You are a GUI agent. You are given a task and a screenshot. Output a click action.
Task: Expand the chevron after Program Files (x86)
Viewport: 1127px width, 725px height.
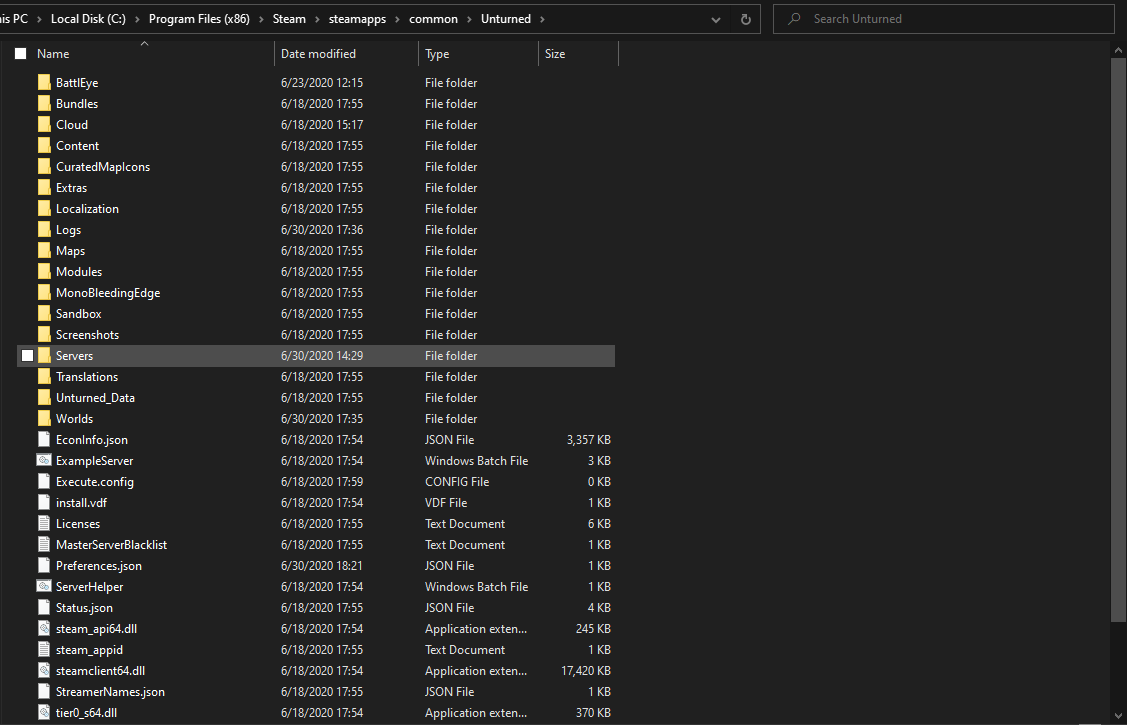click(261, 19)
